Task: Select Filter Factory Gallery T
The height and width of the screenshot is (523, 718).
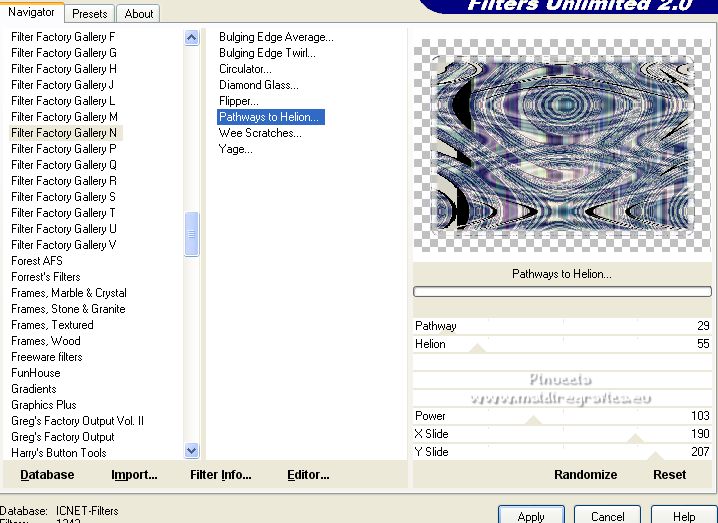Action: [63, 213]
